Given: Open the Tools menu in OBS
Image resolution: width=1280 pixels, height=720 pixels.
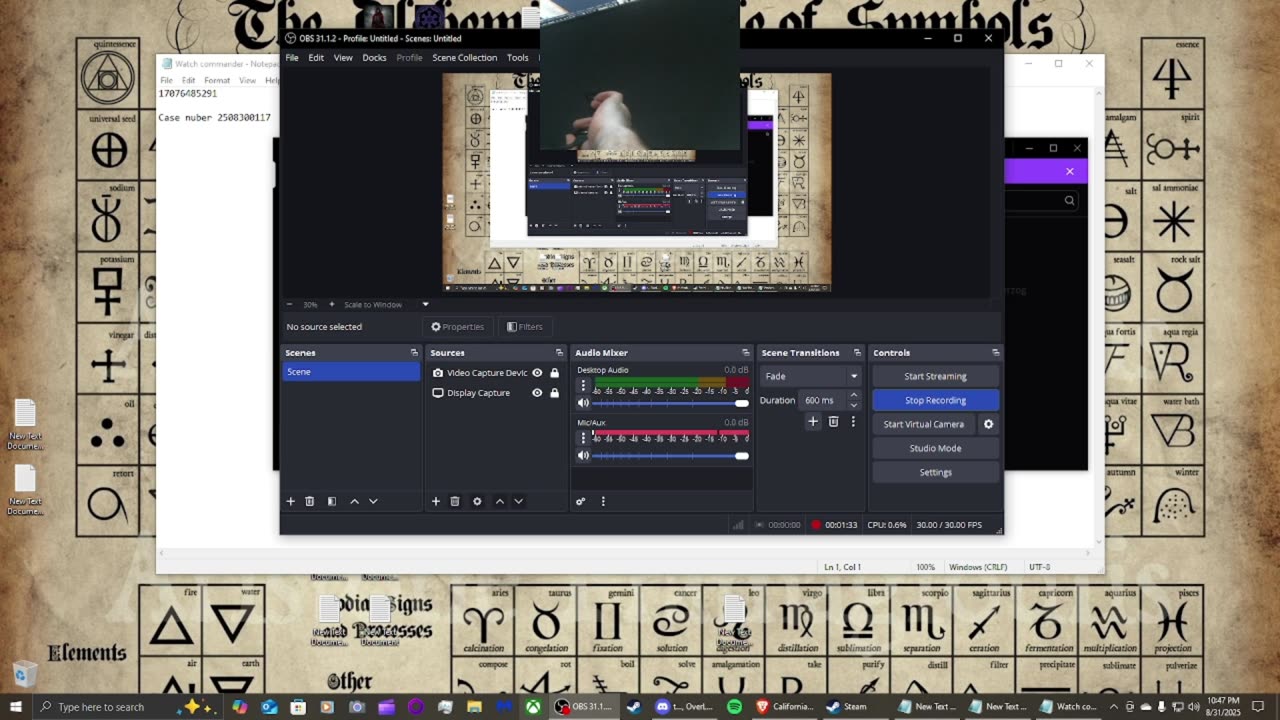Looking at the screenshot, I should 518,58.
